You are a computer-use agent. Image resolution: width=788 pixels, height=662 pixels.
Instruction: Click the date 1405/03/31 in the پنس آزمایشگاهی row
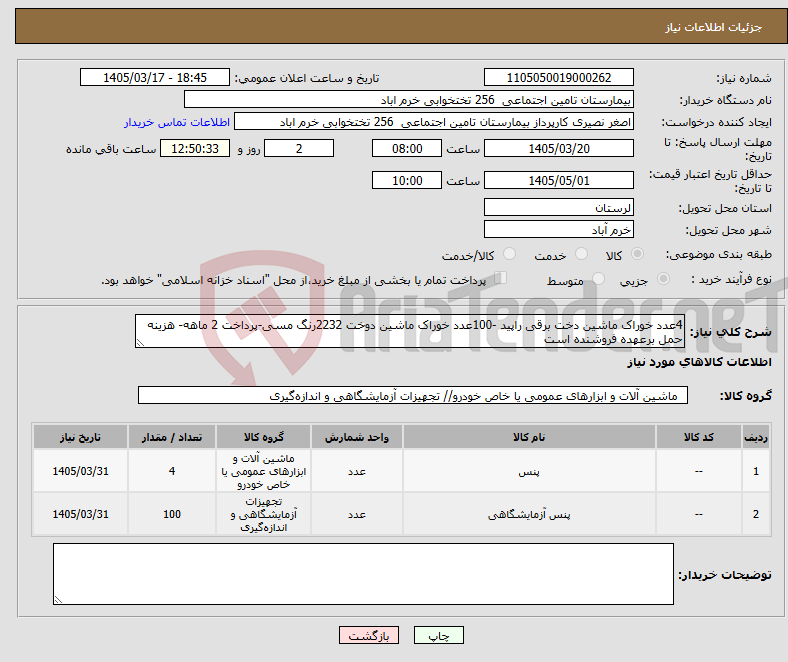(x=80, y=514)
